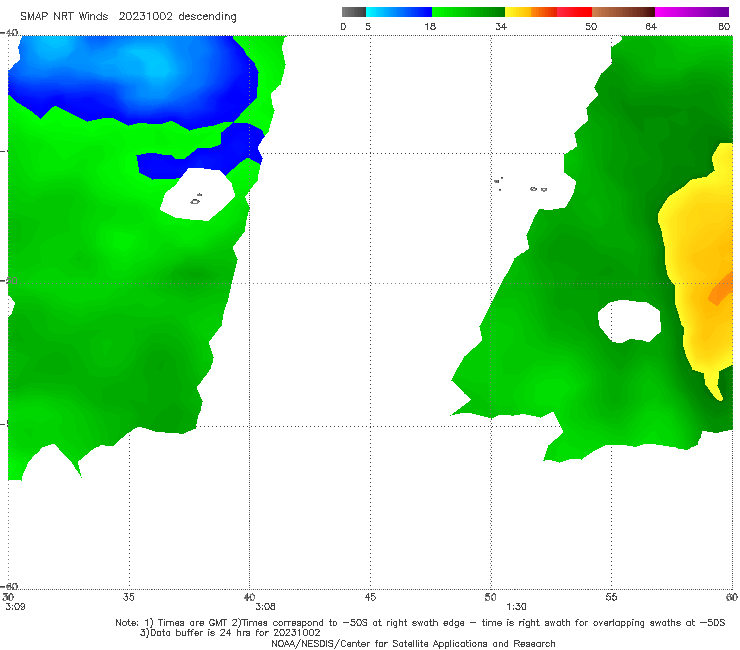Choose the brown segment of the color bar
This screenshot has height=650, width=740.
pos(623,12)
